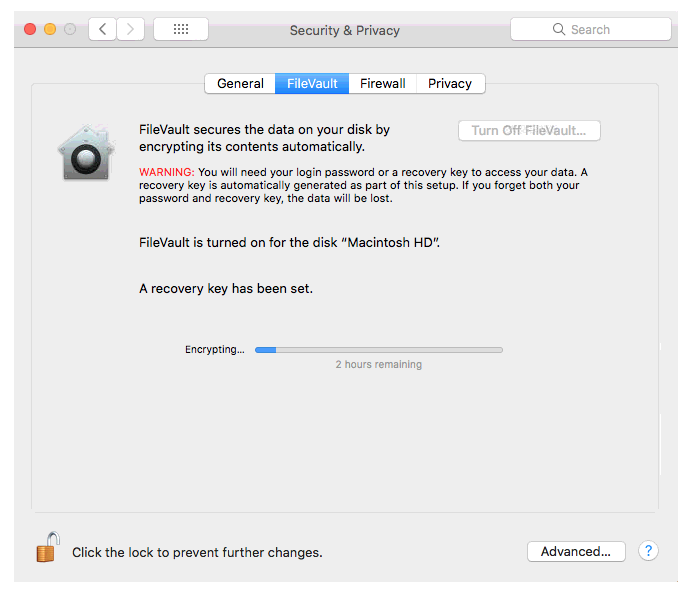Select the FileVault tab
Screen dimensions: 686x590
[x=312, y=84]
